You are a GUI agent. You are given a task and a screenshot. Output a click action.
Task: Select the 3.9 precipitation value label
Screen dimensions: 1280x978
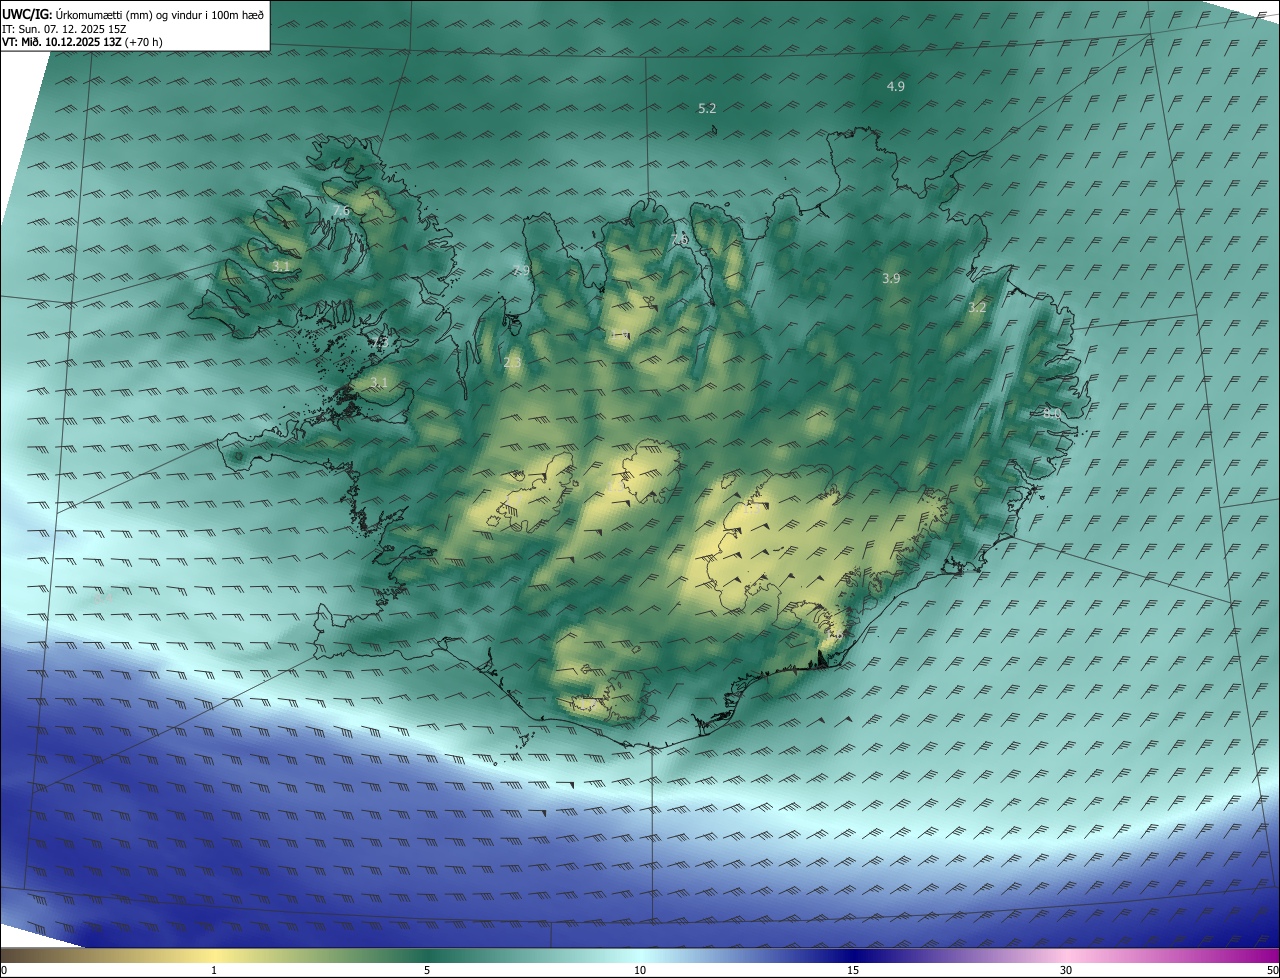[891, 279]
